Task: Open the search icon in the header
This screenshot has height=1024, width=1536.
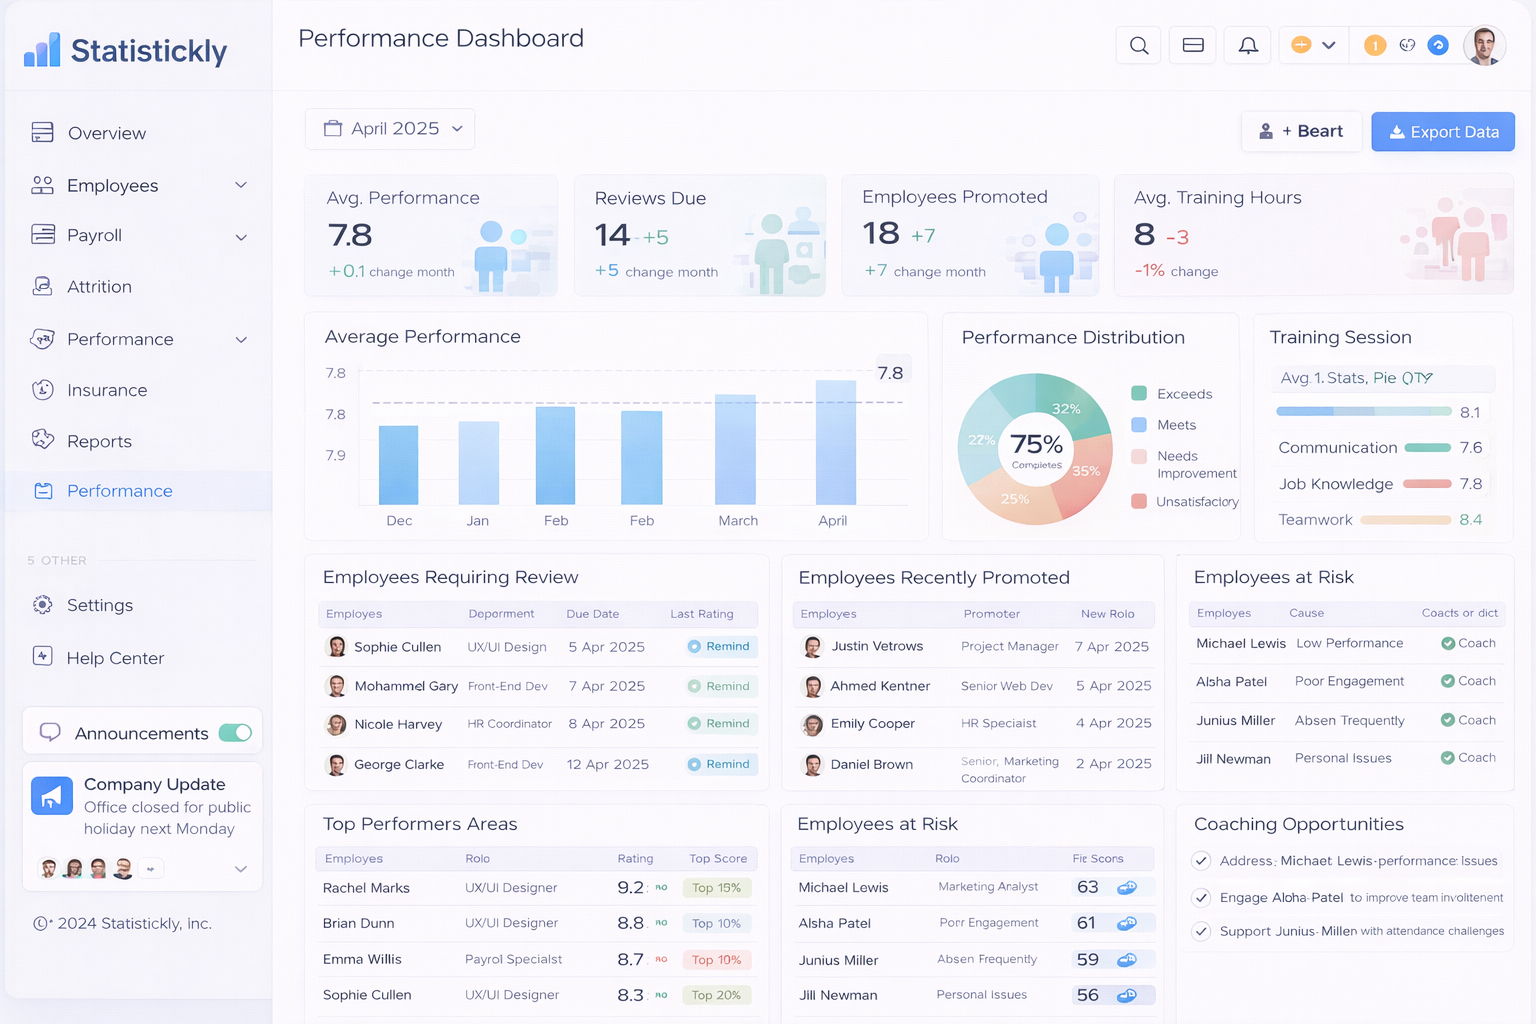Action: (1138, 45)
